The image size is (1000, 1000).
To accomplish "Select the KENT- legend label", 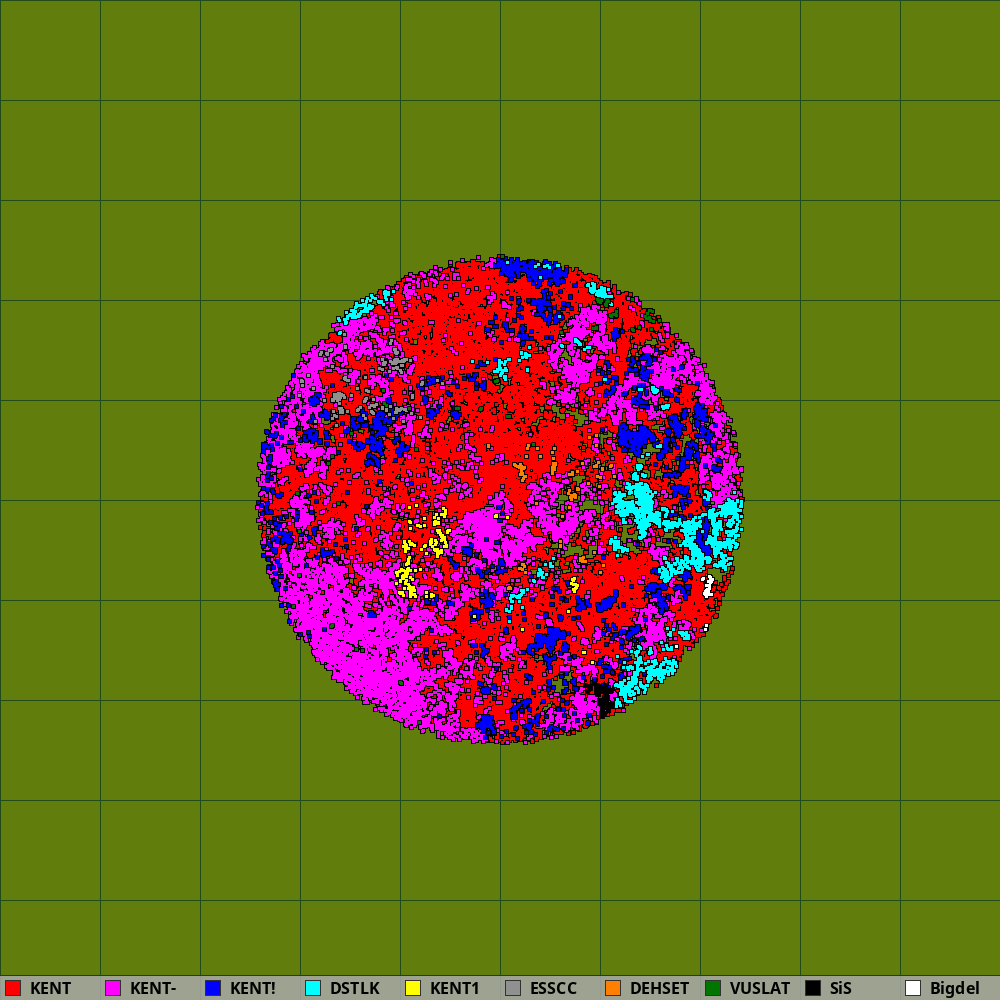I will click(x=153, y=989).
